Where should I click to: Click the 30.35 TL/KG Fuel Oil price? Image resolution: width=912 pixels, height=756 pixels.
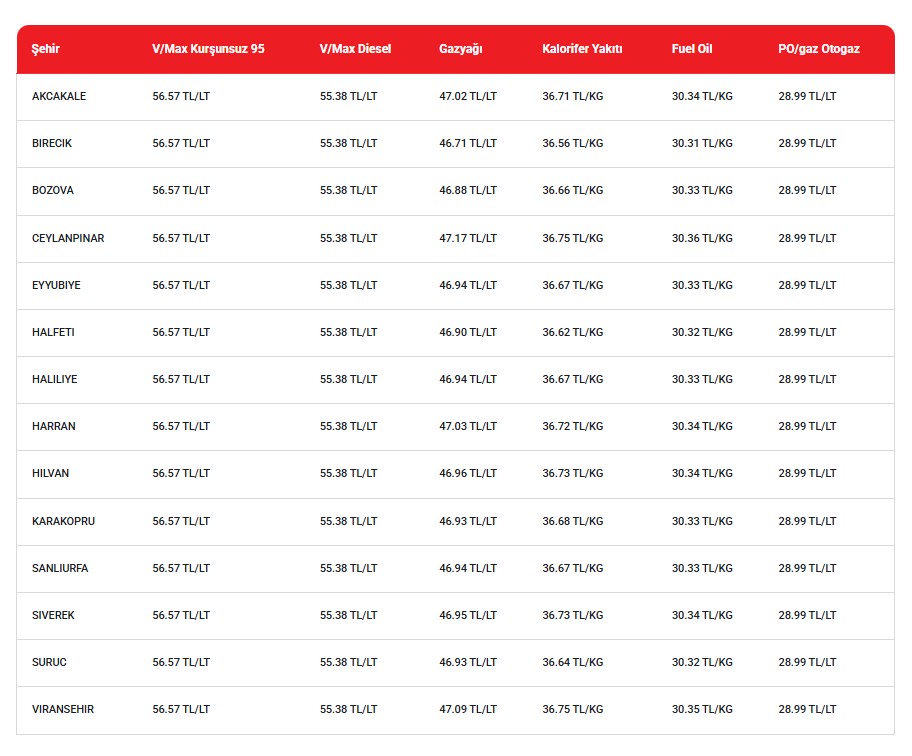702,709
